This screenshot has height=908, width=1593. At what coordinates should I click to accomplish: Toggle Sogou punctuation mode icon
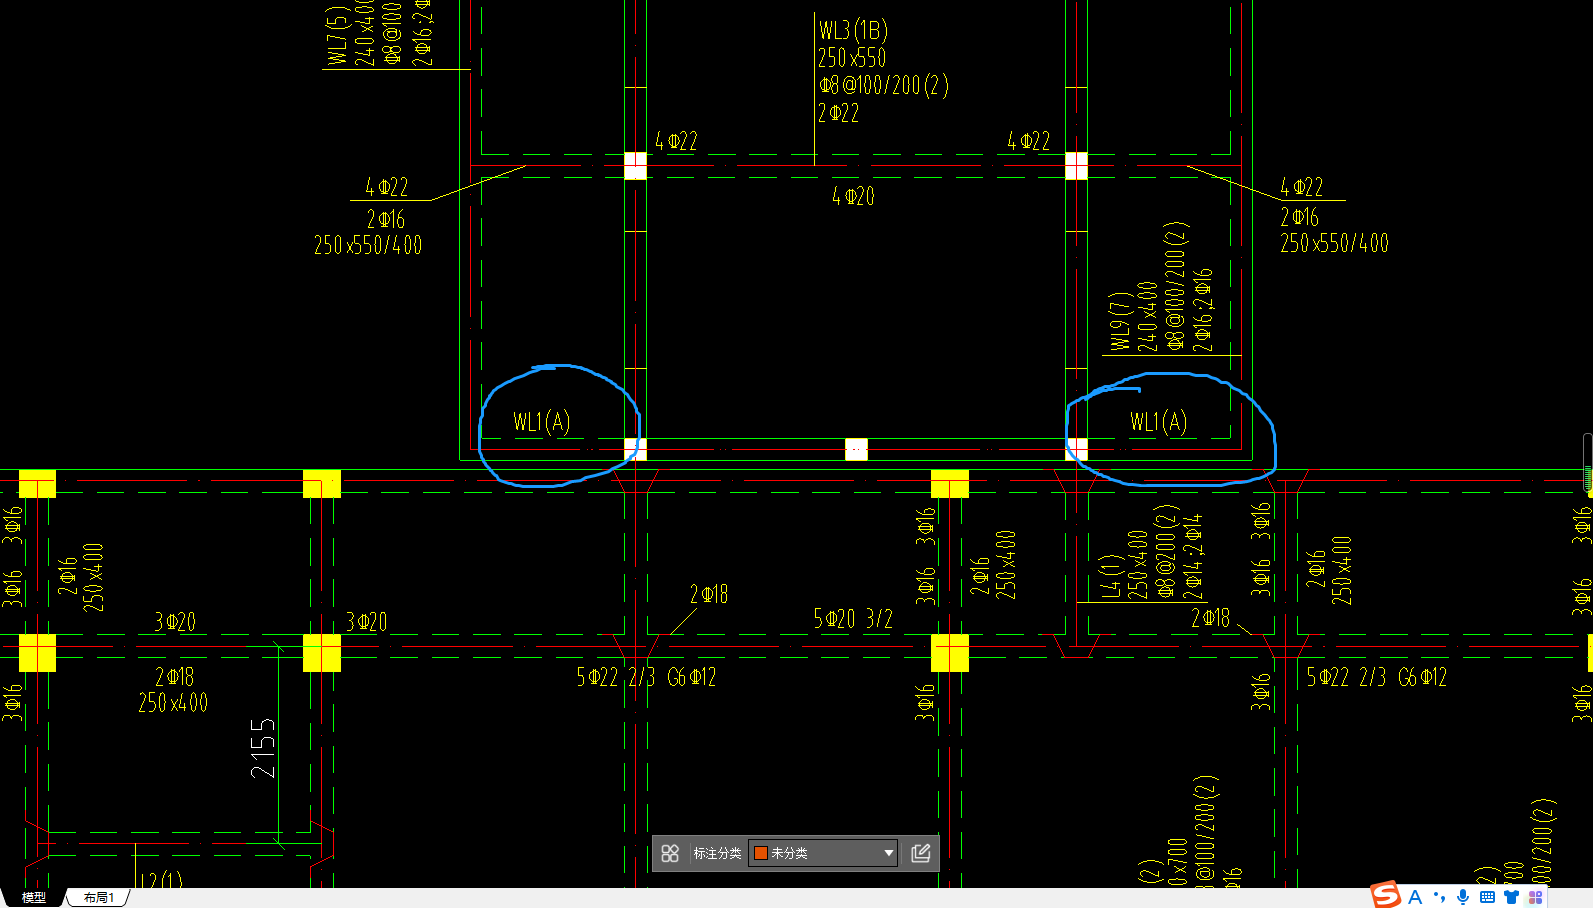pos(1439,897)
